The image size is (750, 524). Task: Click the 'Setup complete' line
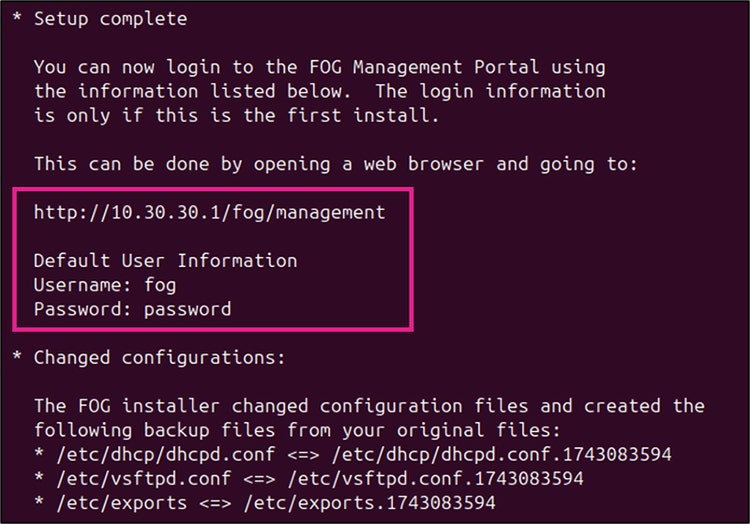click(110, 19)
